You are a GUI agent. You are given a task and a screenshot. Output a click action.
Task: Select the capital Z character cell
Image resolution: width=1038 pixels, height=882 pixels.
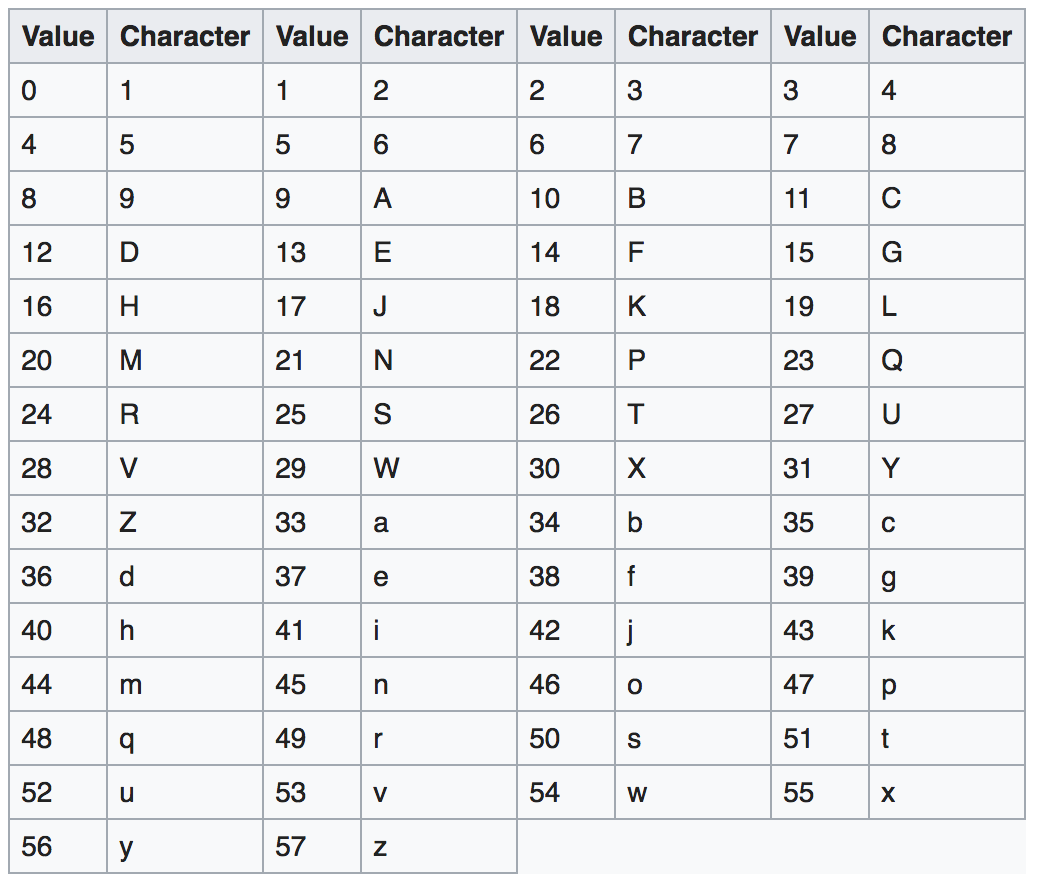185,522
